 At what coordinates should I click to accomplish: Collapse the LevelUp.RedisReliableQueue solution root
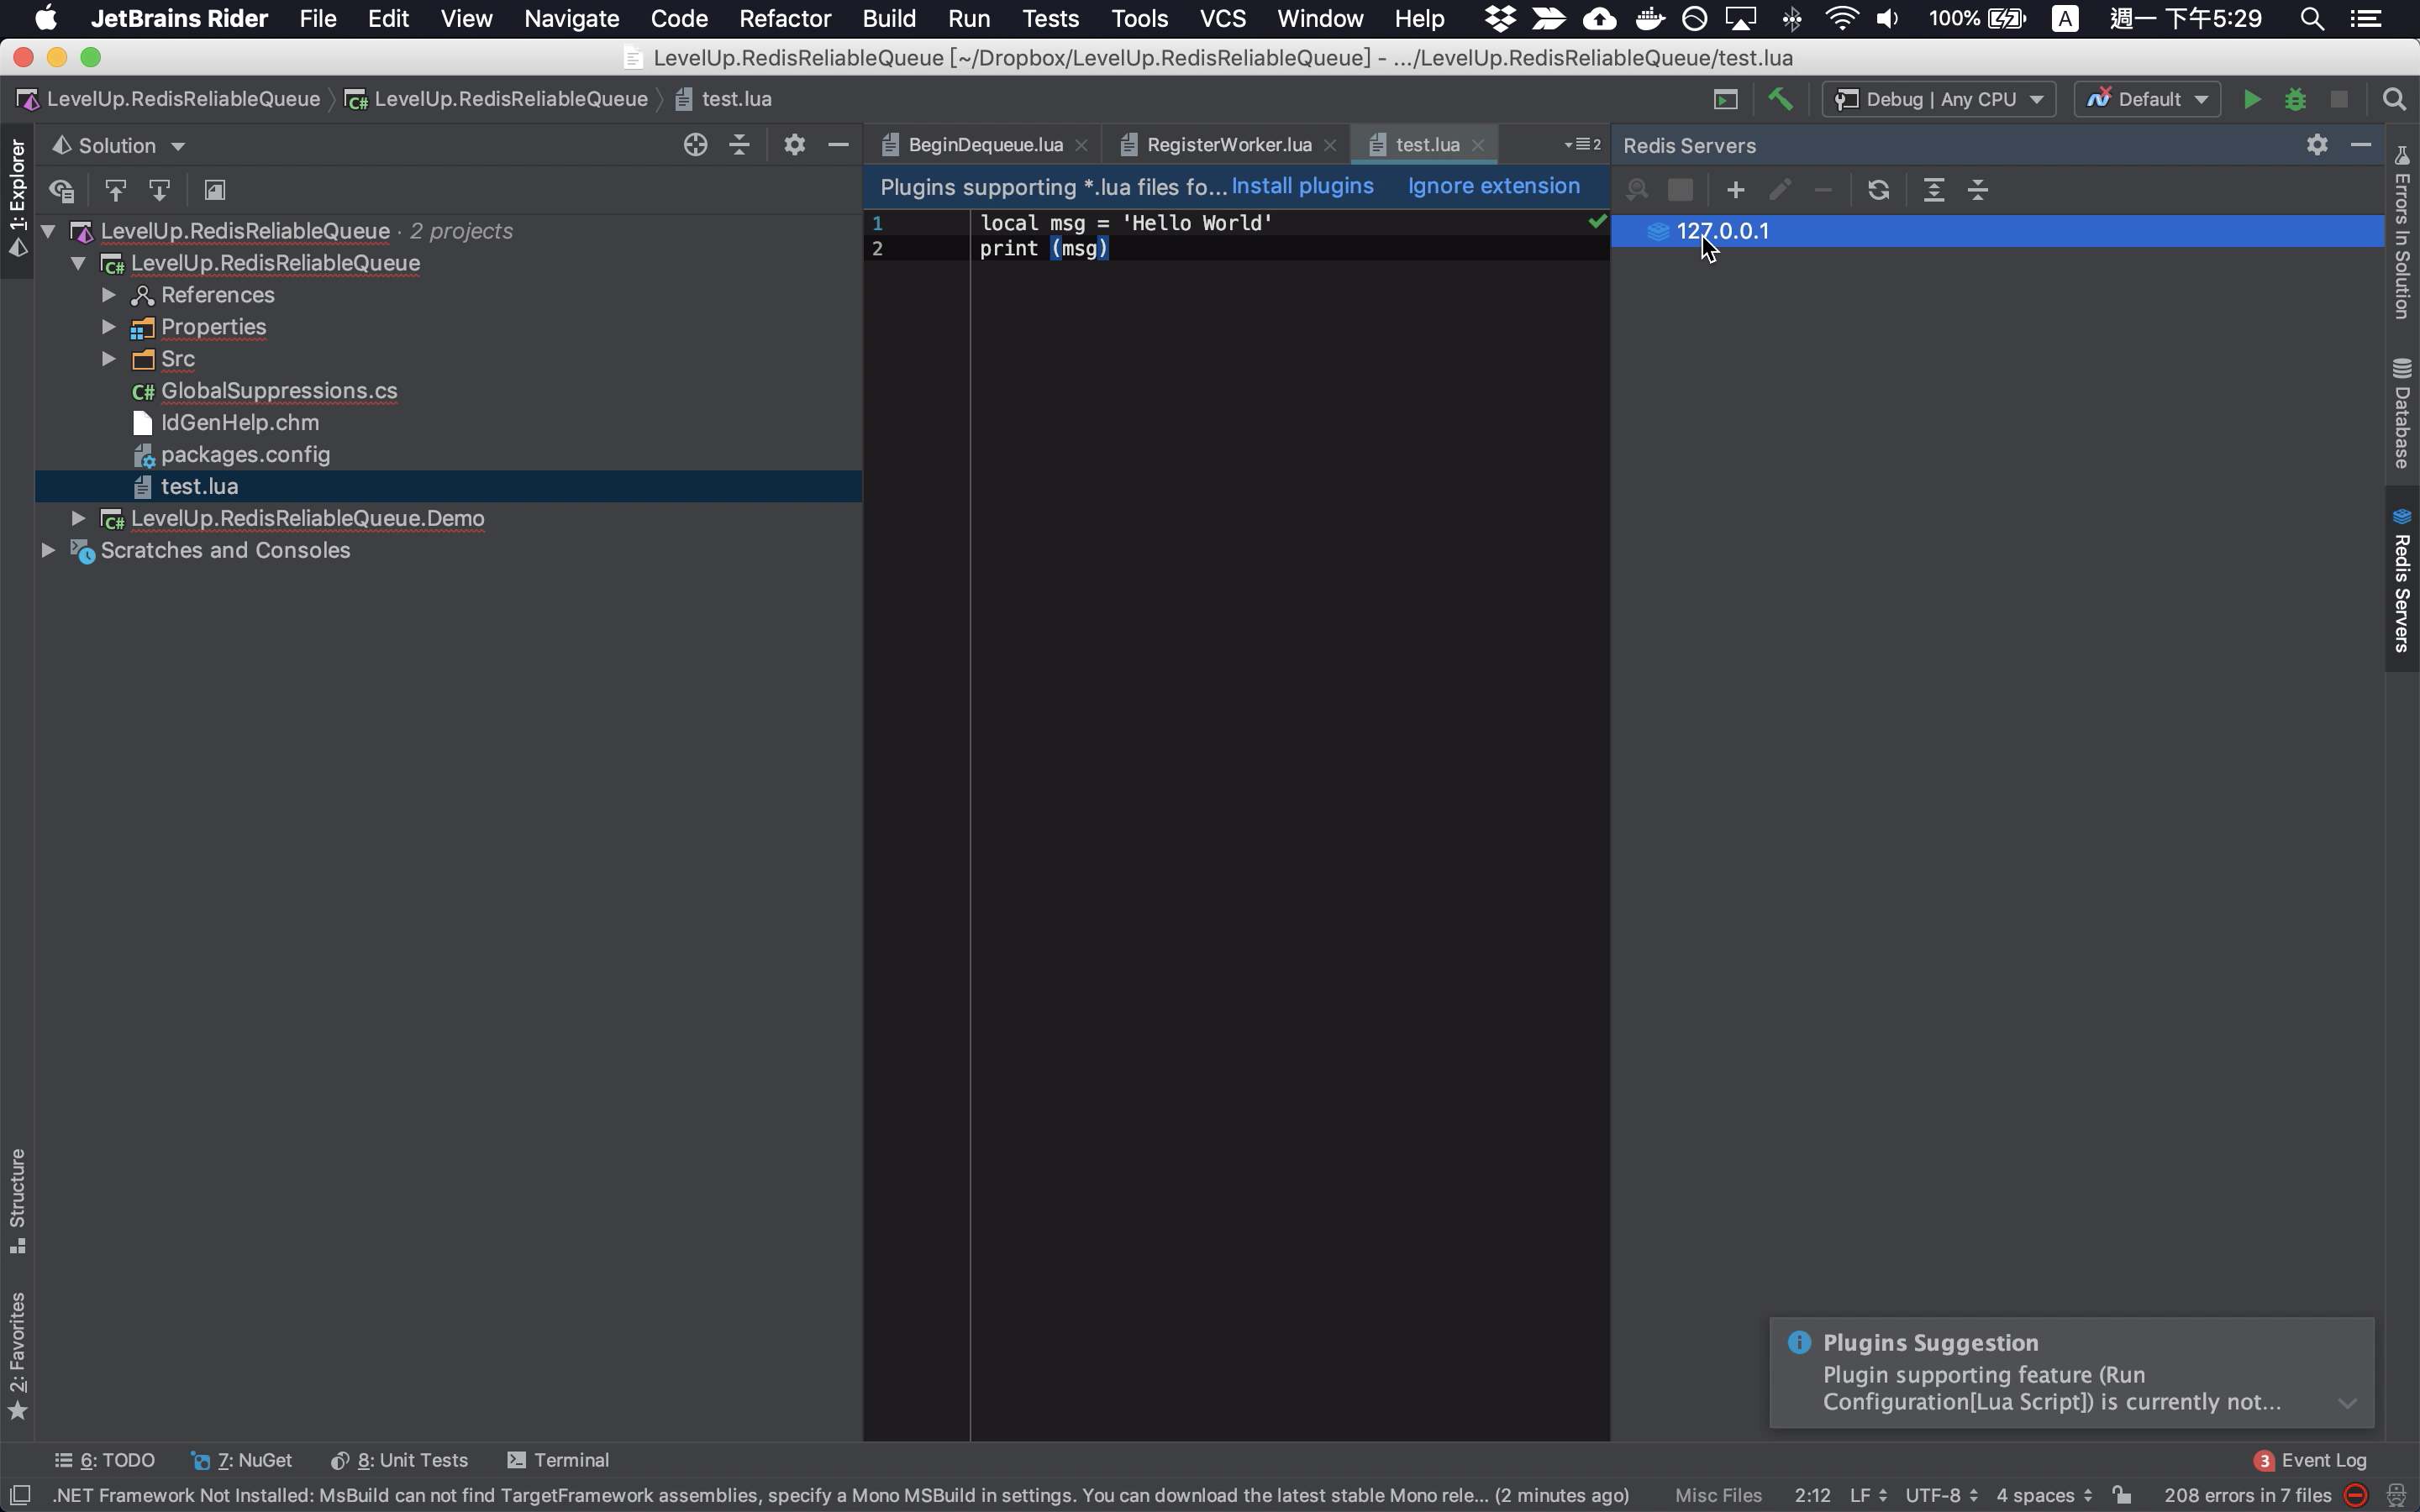pos(47,231)
